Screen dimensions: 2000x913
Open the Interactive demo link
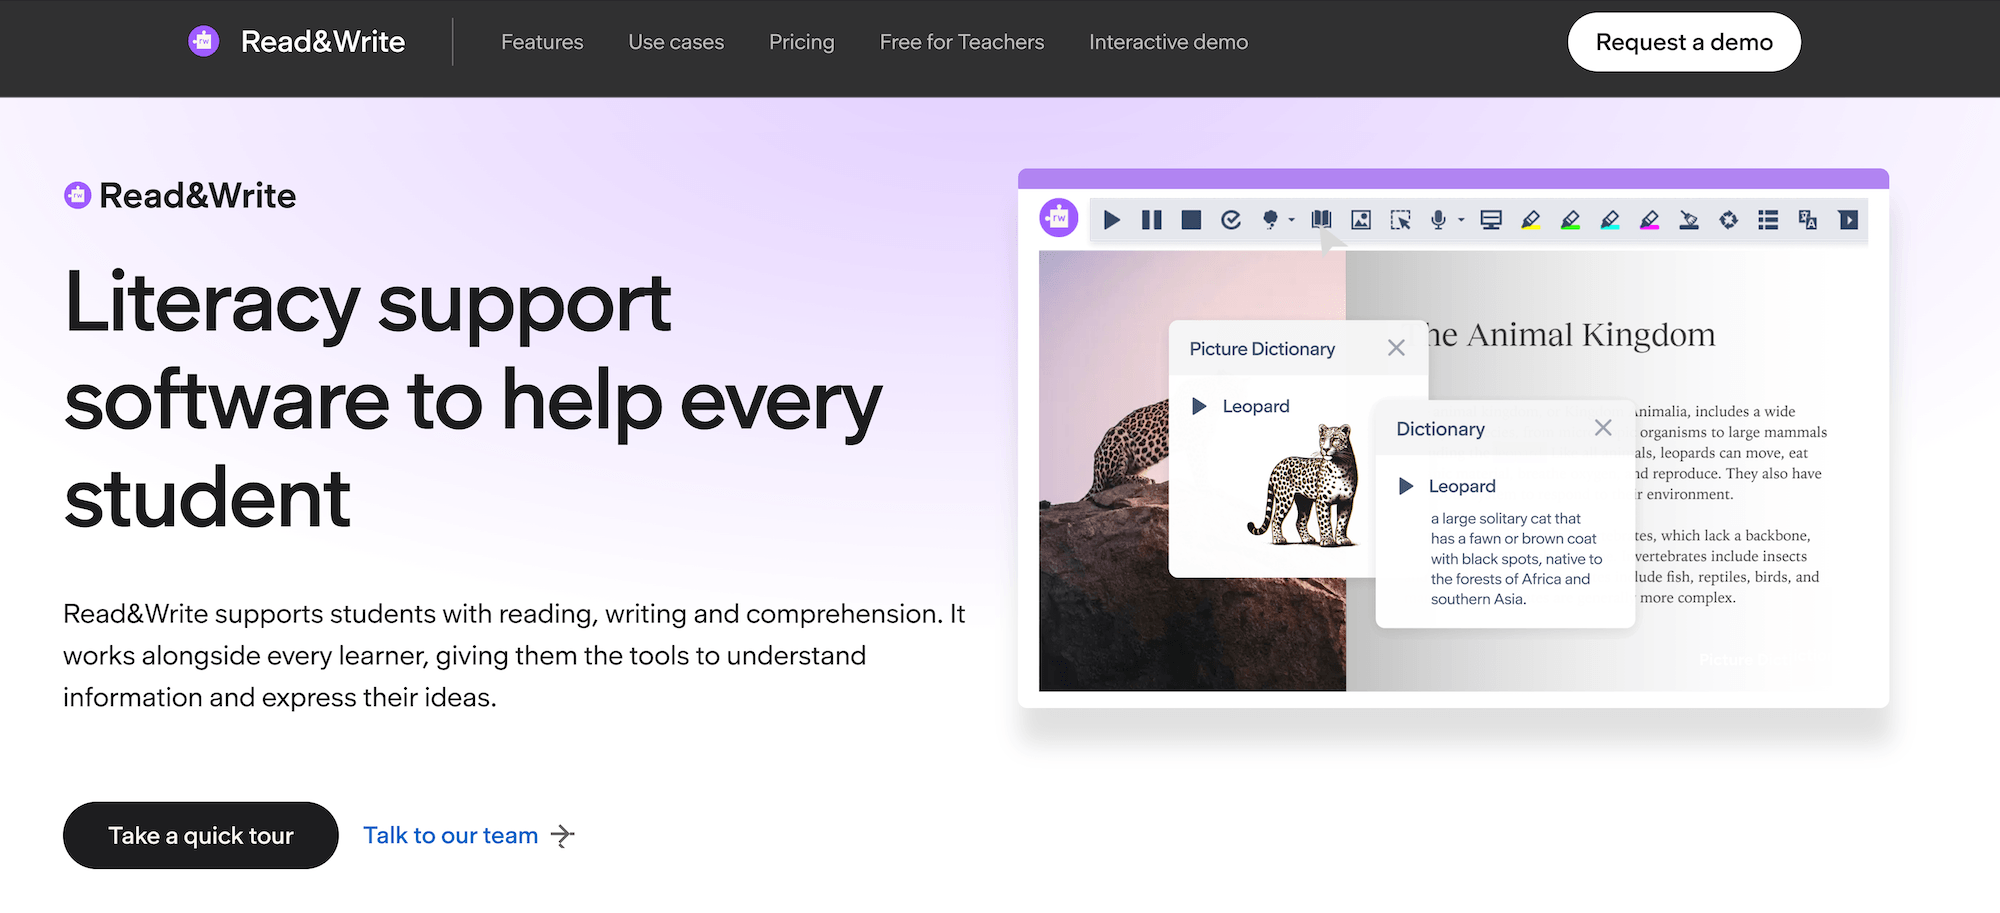point(1168,42)
